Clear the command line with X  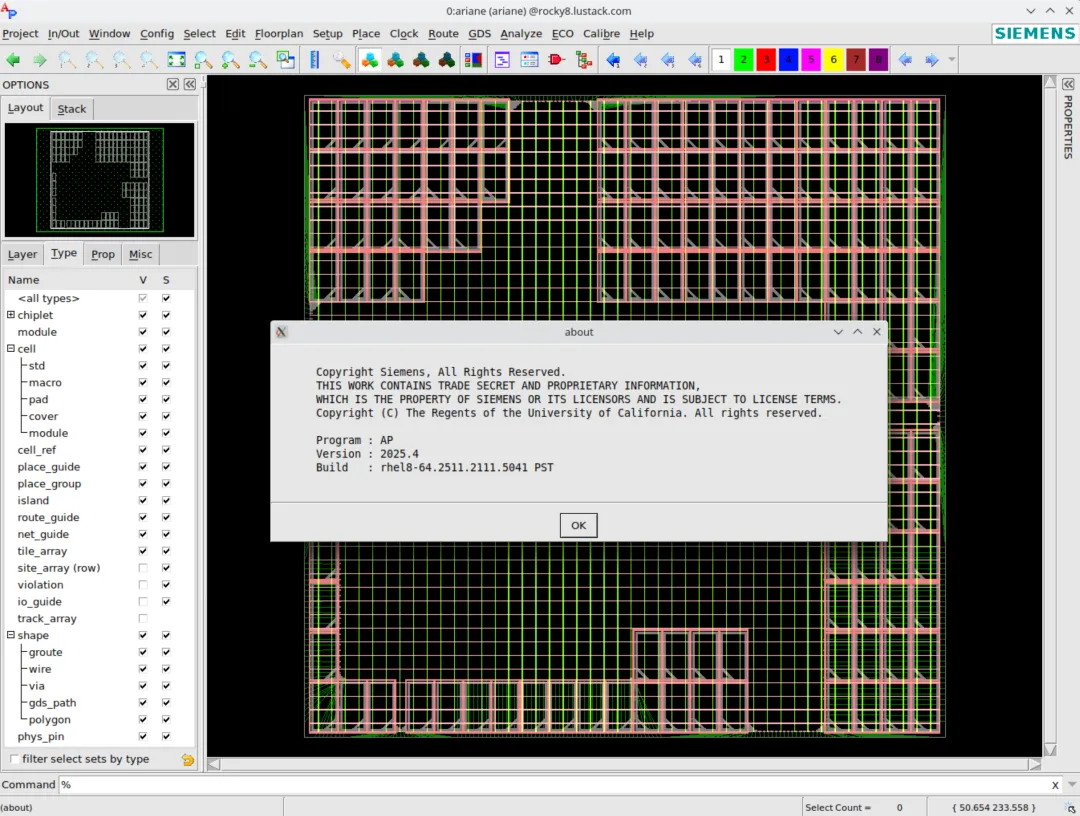coord(1055,785)
